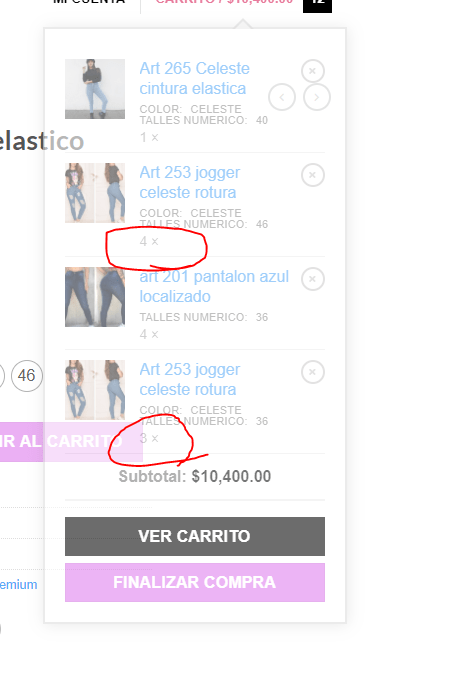Remove Art 265 Celeste cintura elastica item
The image size is (466, 689).
(313, 71)
